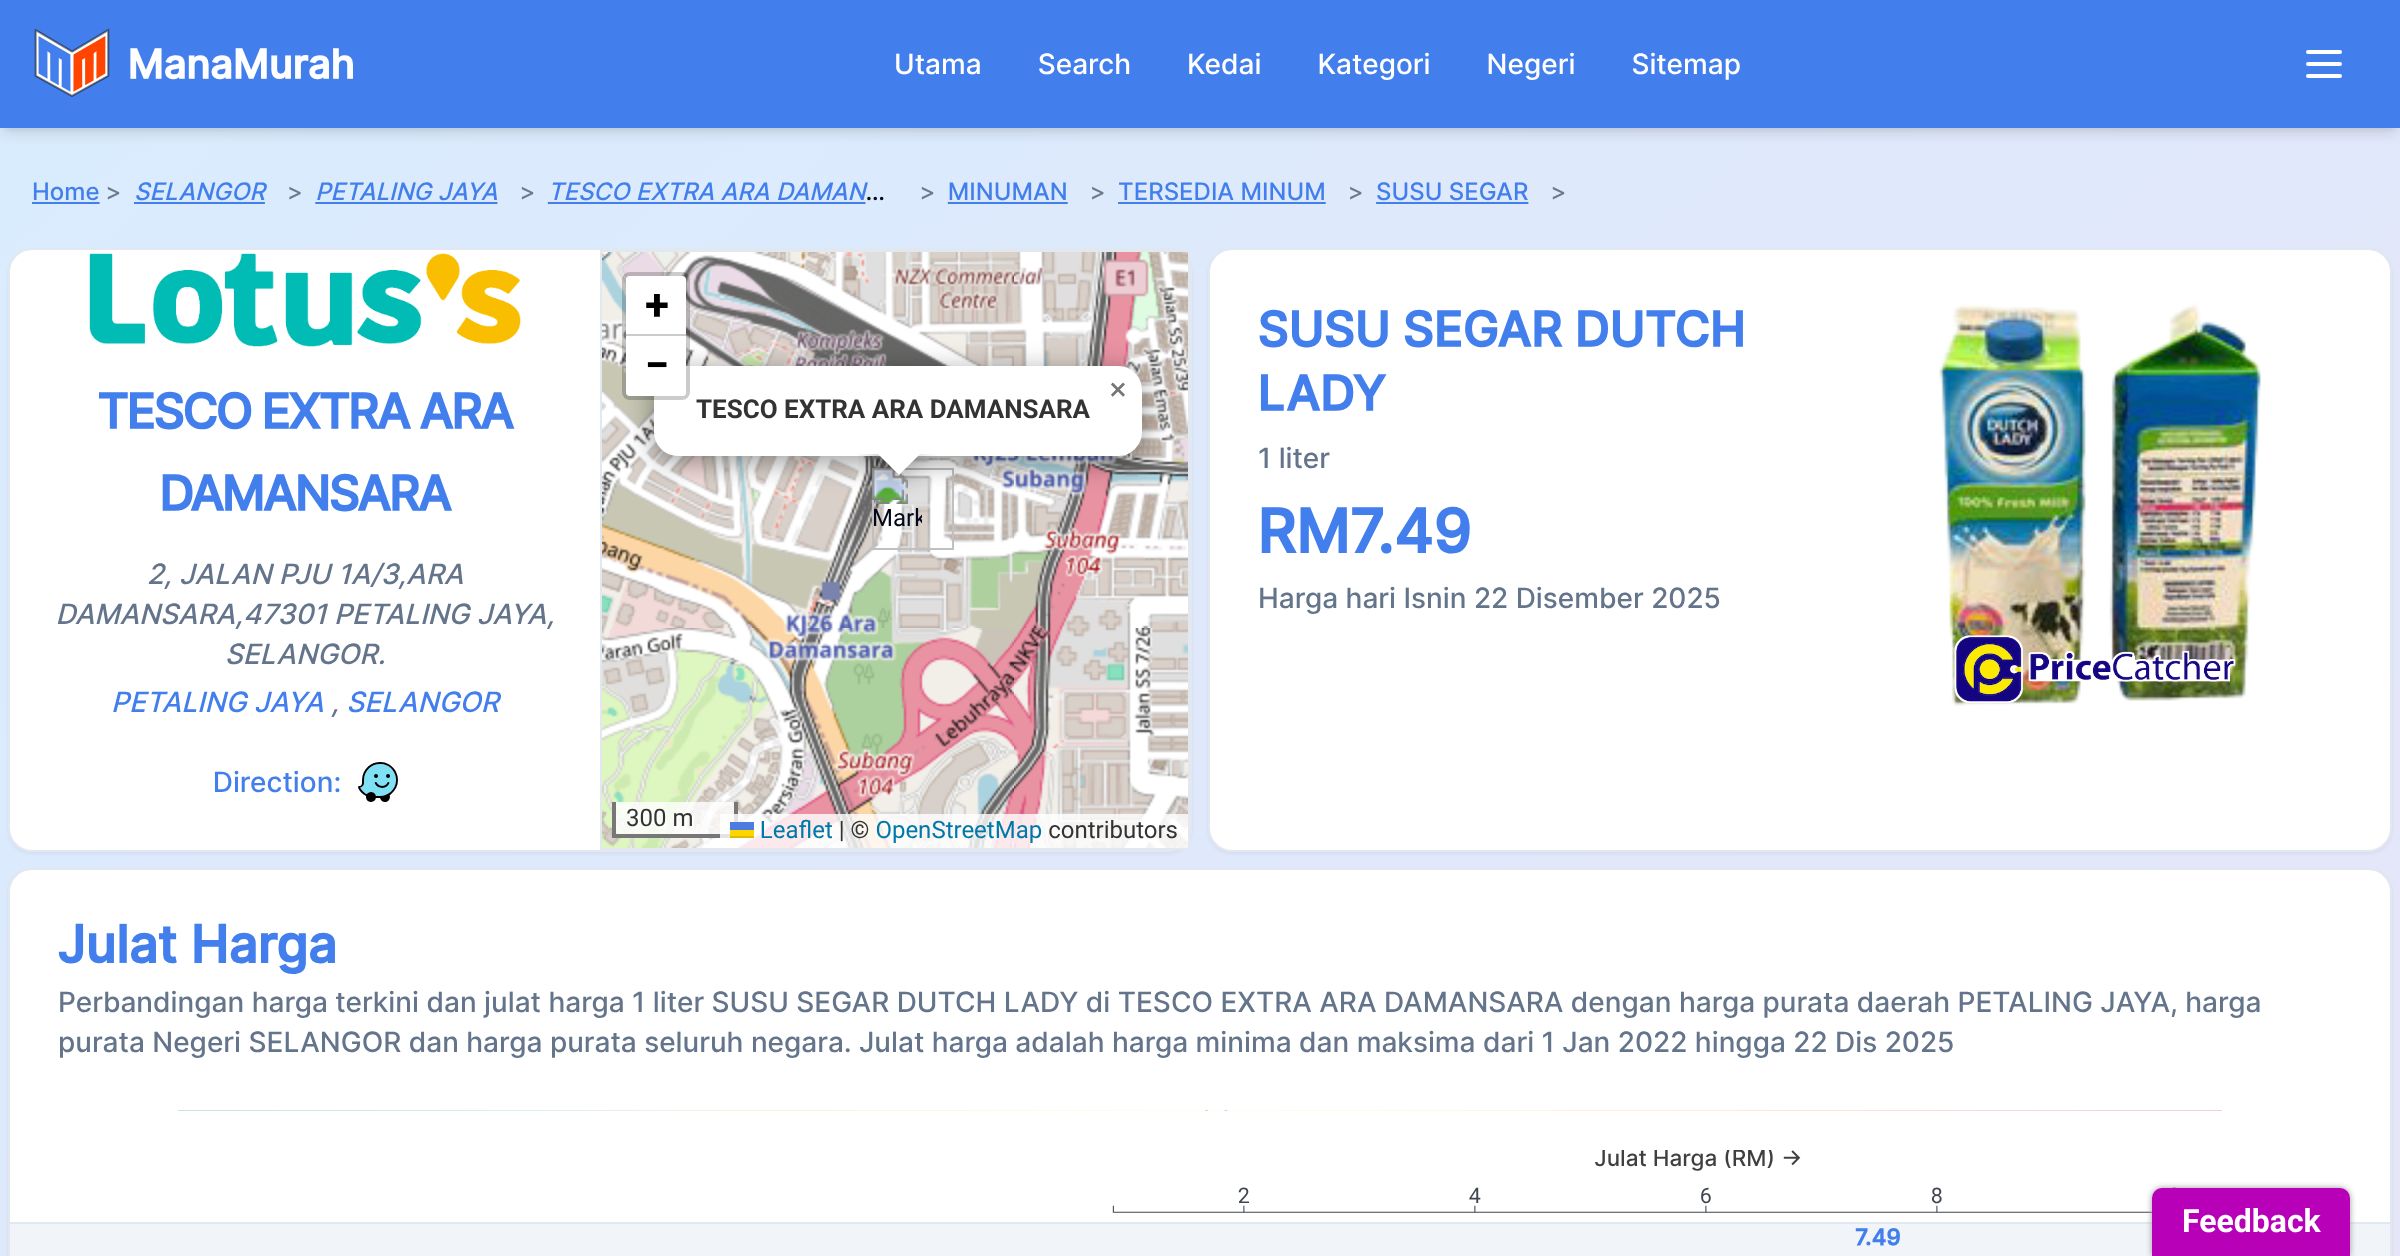Zoom out on the map
This screenshot has height=1256, width=2400.
656,365
